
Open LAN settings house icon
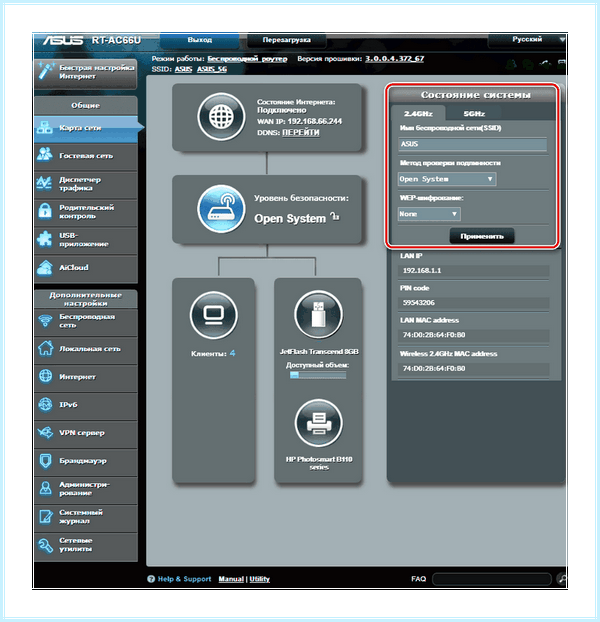(x=45, y=348)
